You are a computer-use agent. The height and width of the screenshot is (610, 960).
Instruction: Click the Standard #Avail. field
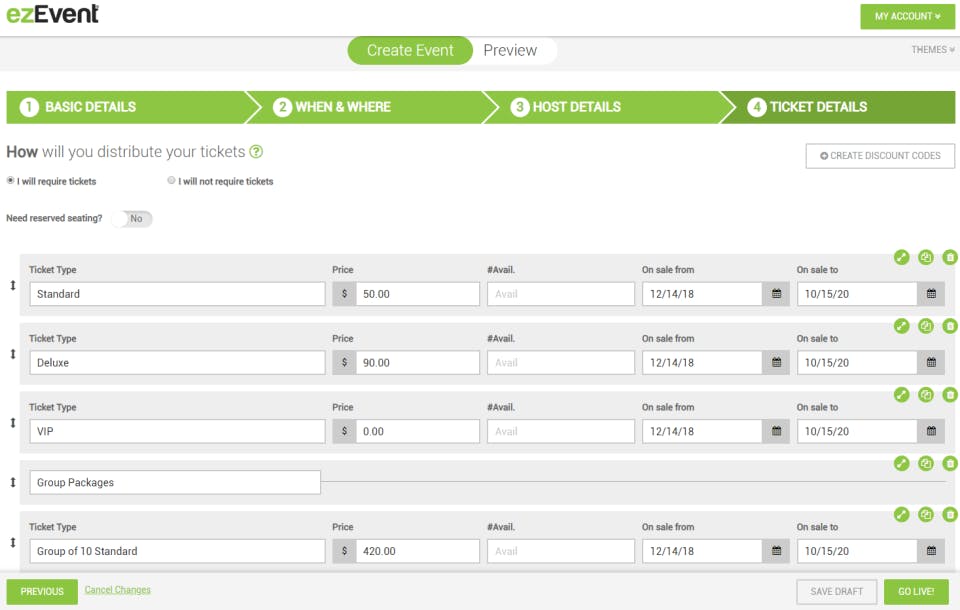[561, 294]
